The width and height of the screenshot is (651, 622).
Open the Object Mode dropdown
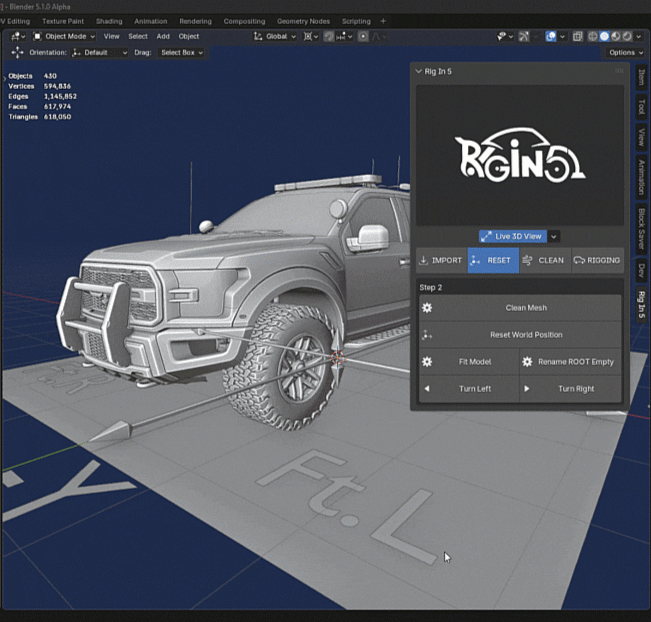[x=64, y=37]
